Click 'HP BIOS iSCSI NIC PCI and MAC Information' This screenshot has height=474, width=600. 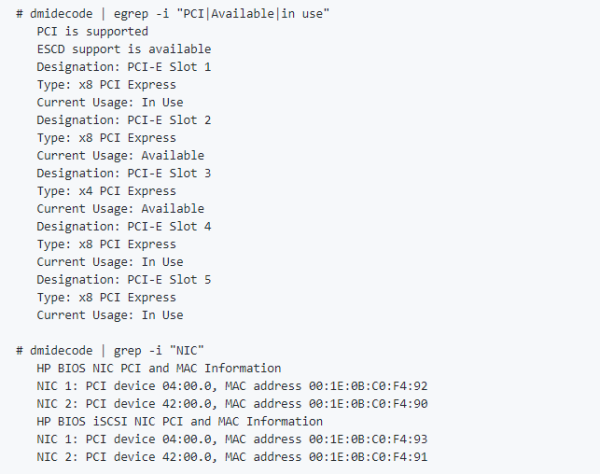coord(179,422)
